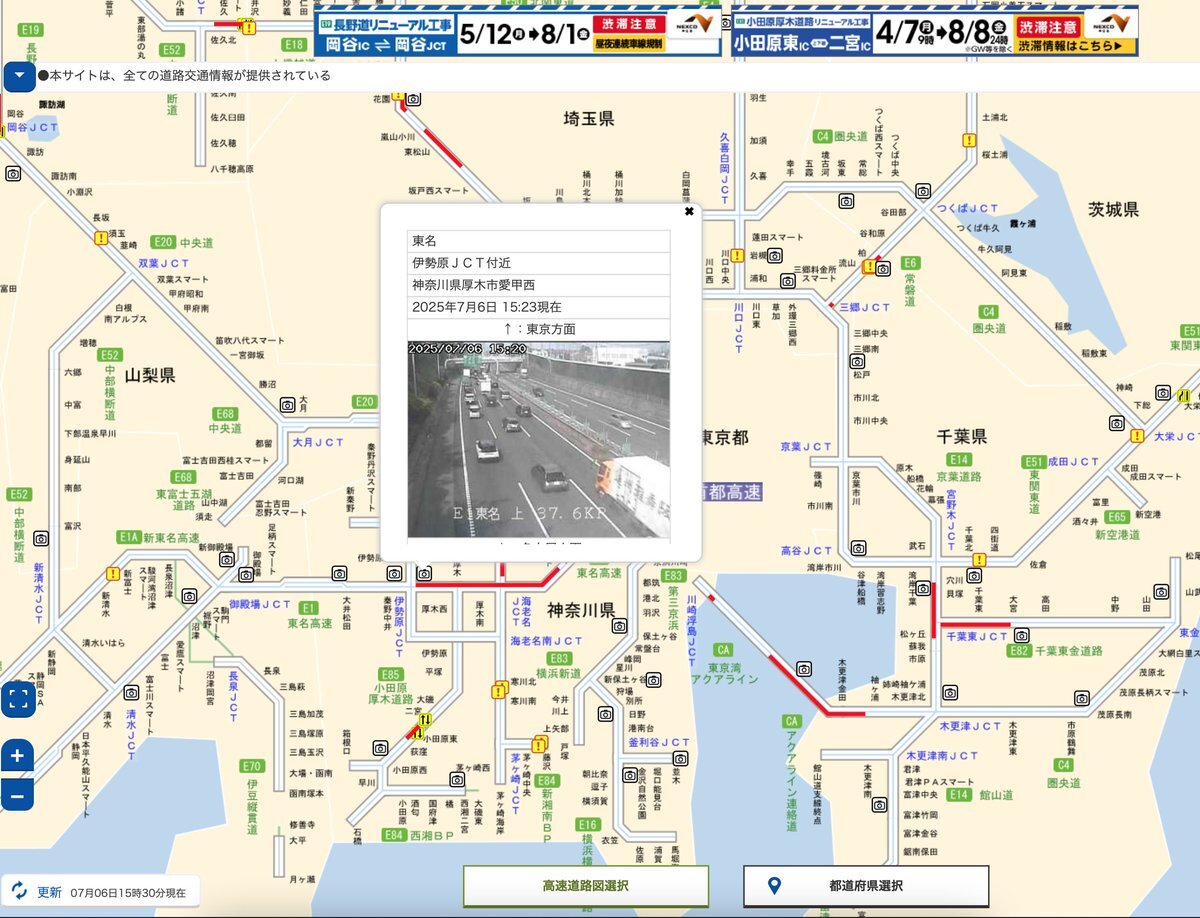
Task: Click the ↑：東京方面 direction label
Action: (539, 329)
